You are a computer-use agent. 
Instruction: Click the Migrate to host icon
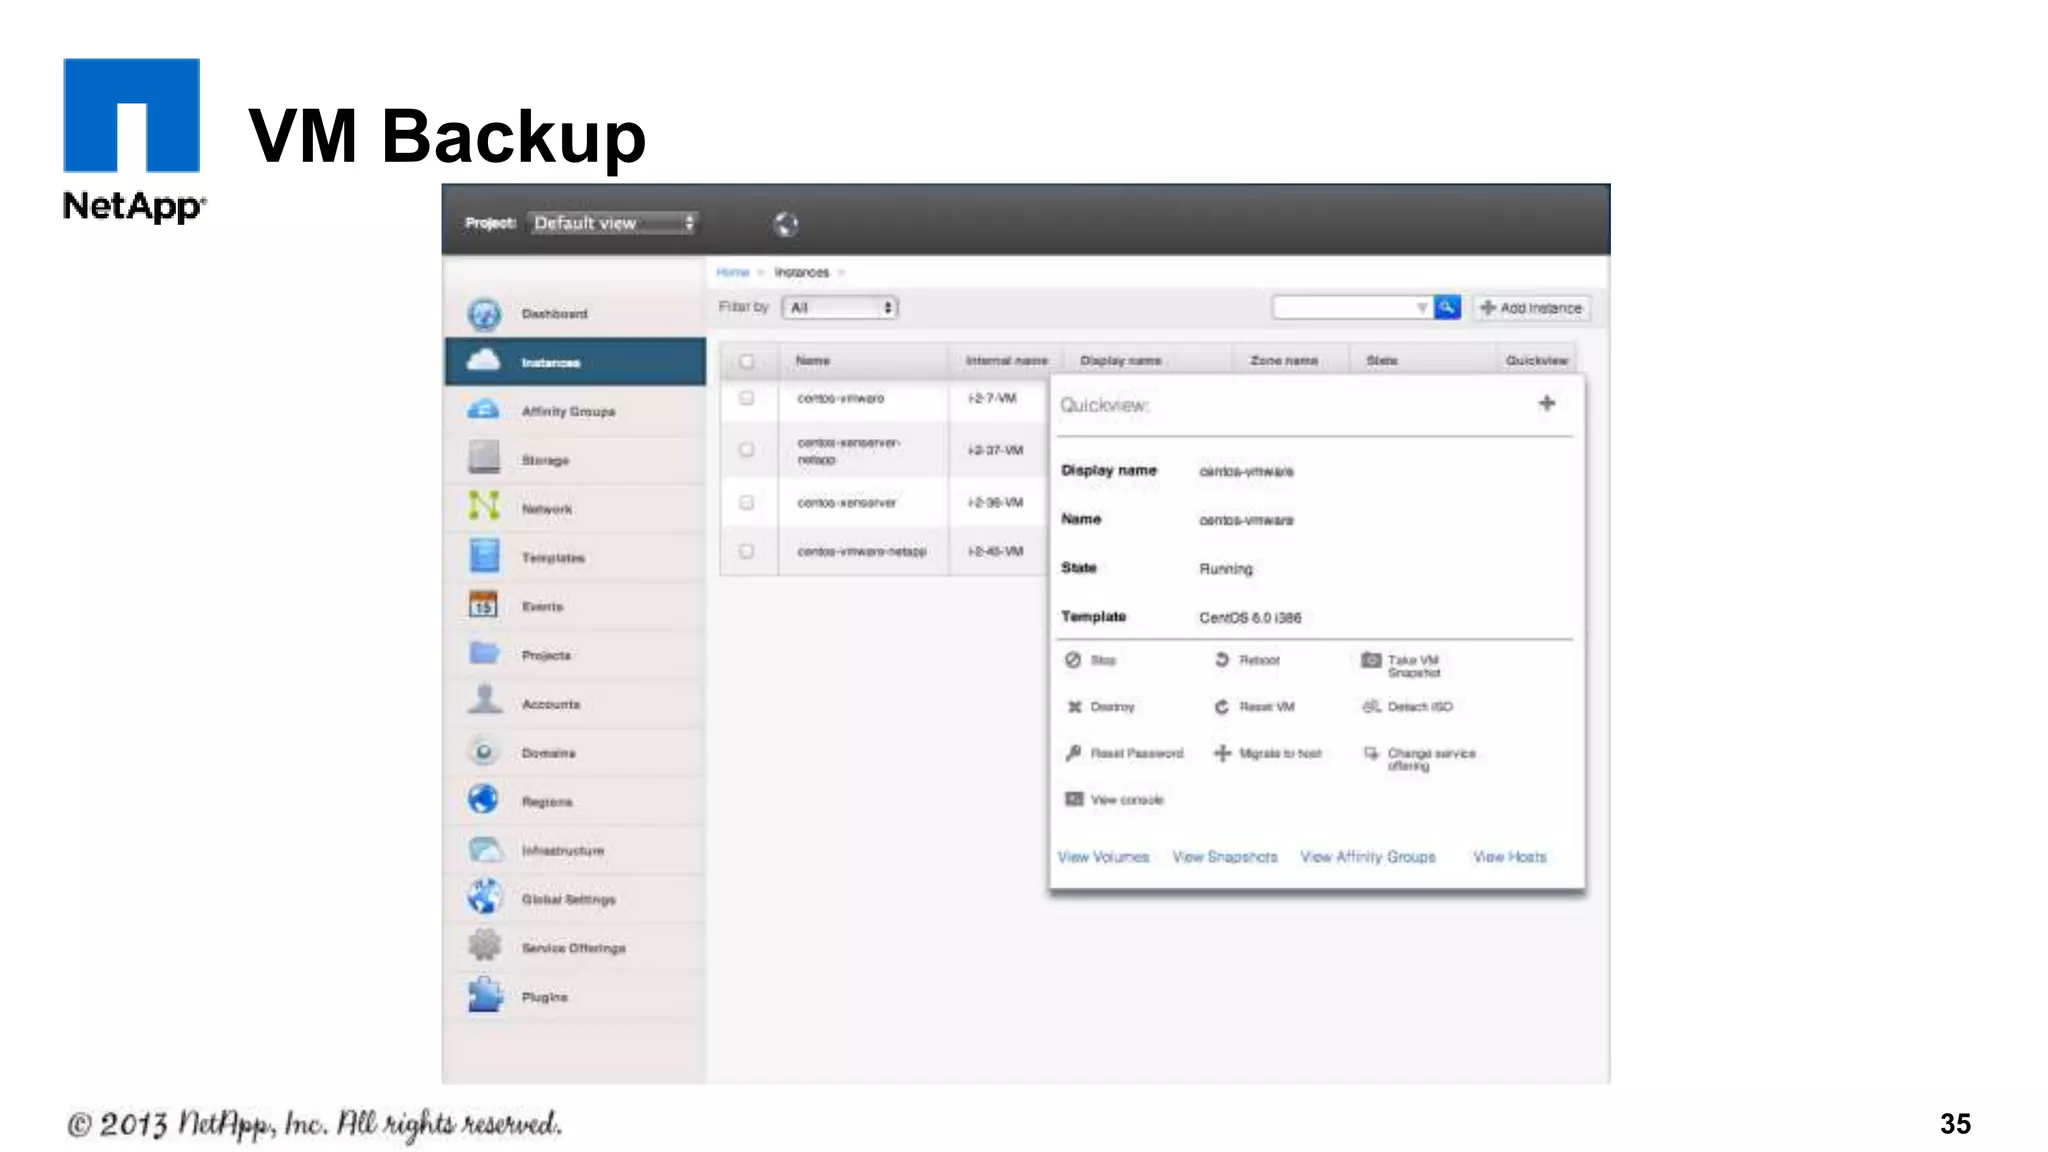click(1222, 753)
